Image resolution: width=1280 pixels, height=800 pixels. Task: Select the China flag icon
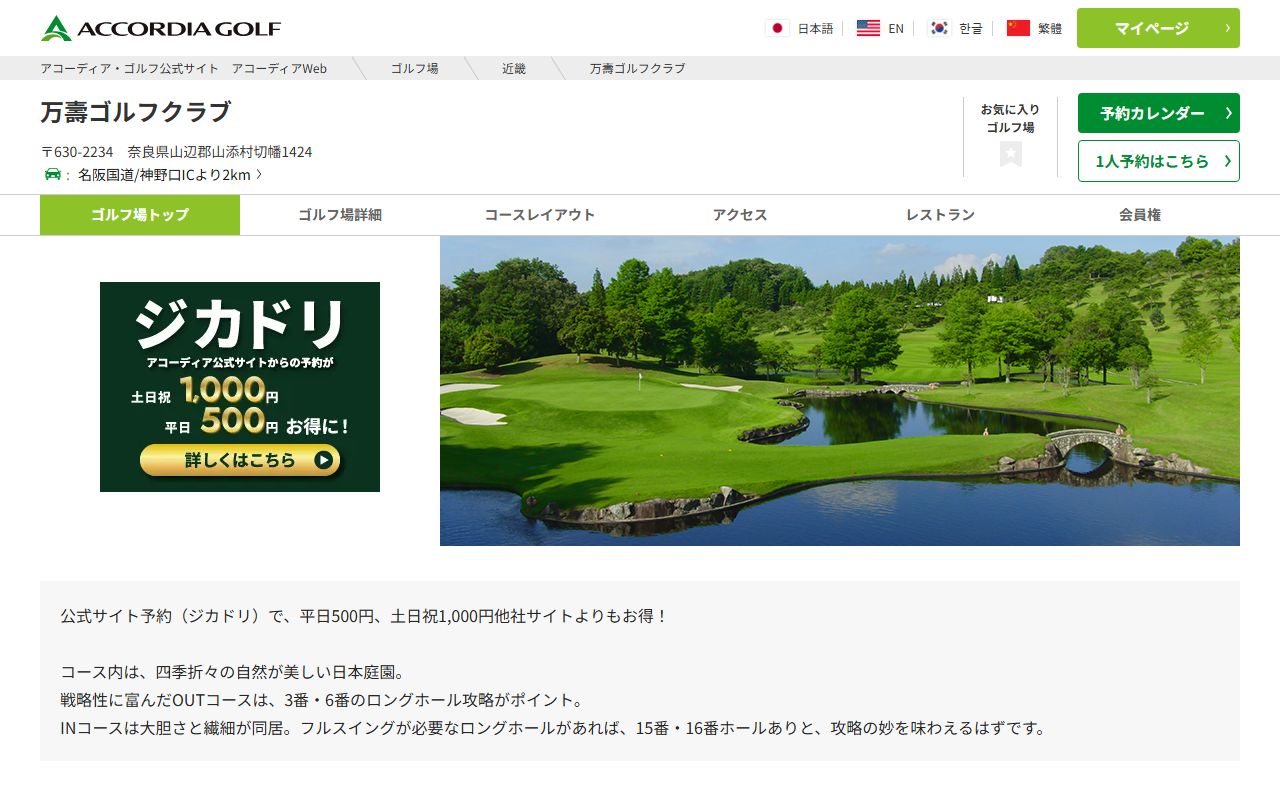pos(1018,28)
